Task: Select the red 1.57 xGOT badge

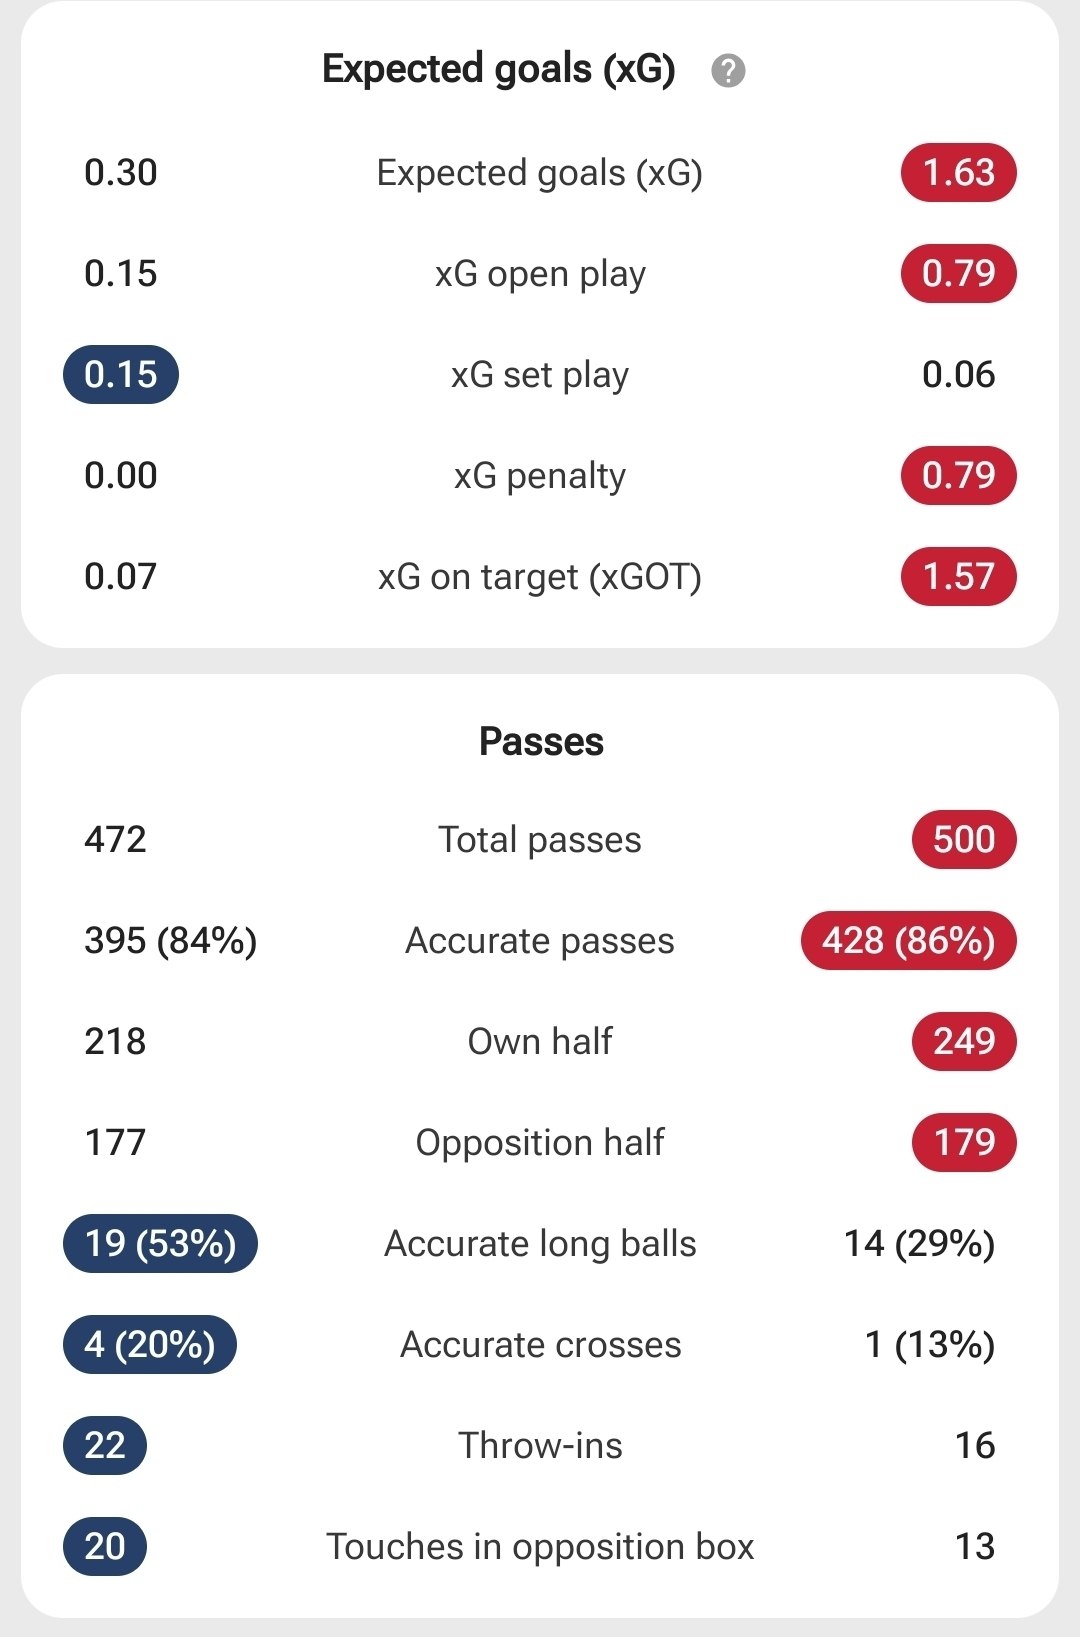Action: coord(959,576)
